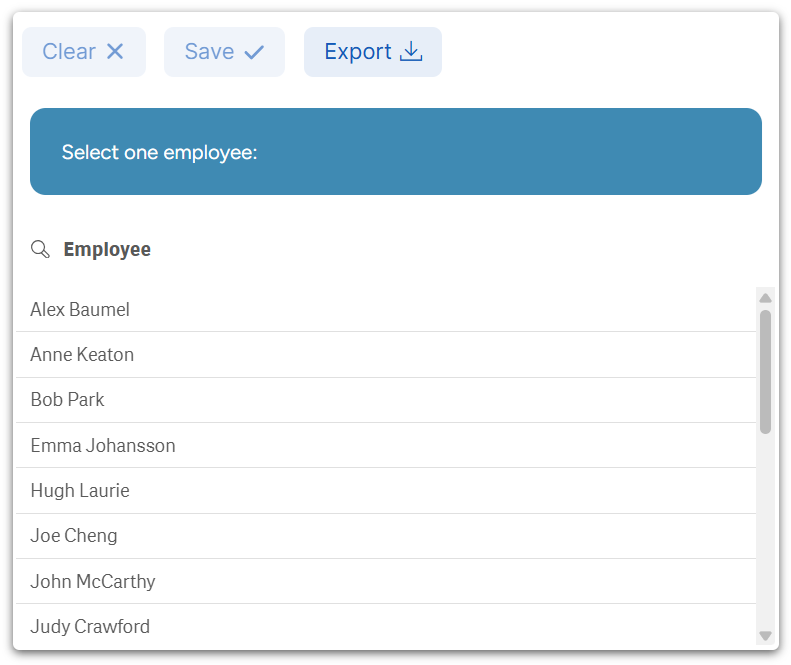
Task: Select the Hugh Laurie row
Action: 80,491
